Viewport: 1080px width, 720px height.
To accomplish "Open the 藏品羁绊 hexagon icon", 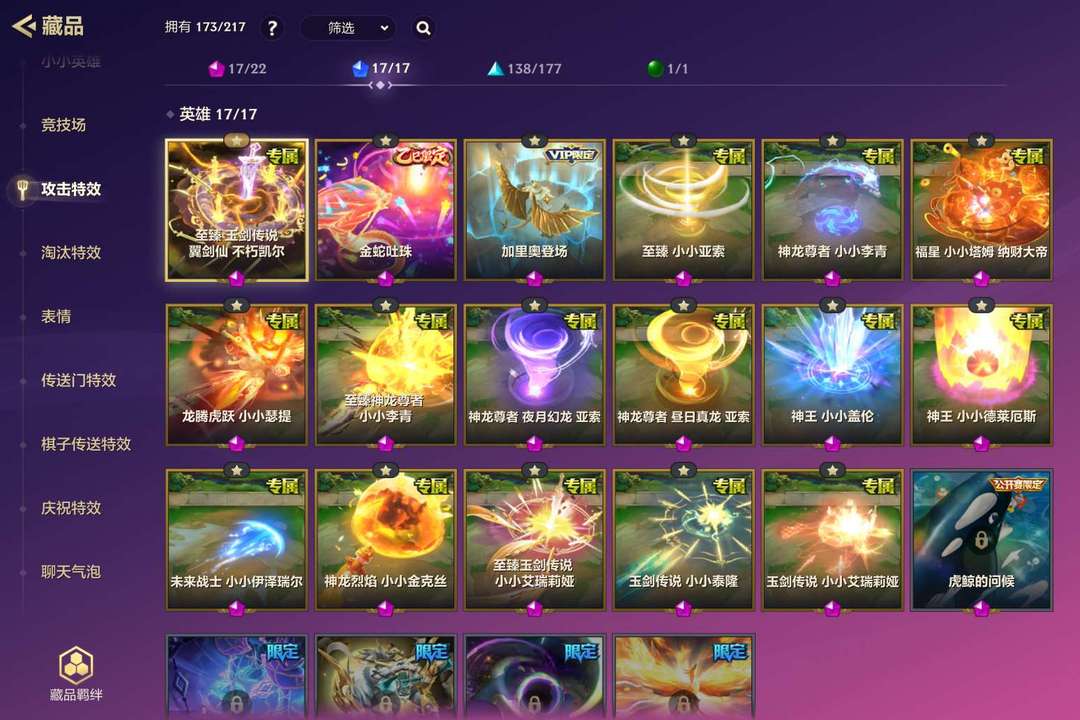I will [x=76, y=665].
